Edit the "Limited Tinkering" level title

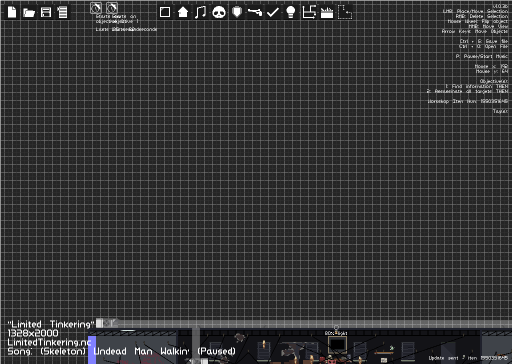(51, 324)
